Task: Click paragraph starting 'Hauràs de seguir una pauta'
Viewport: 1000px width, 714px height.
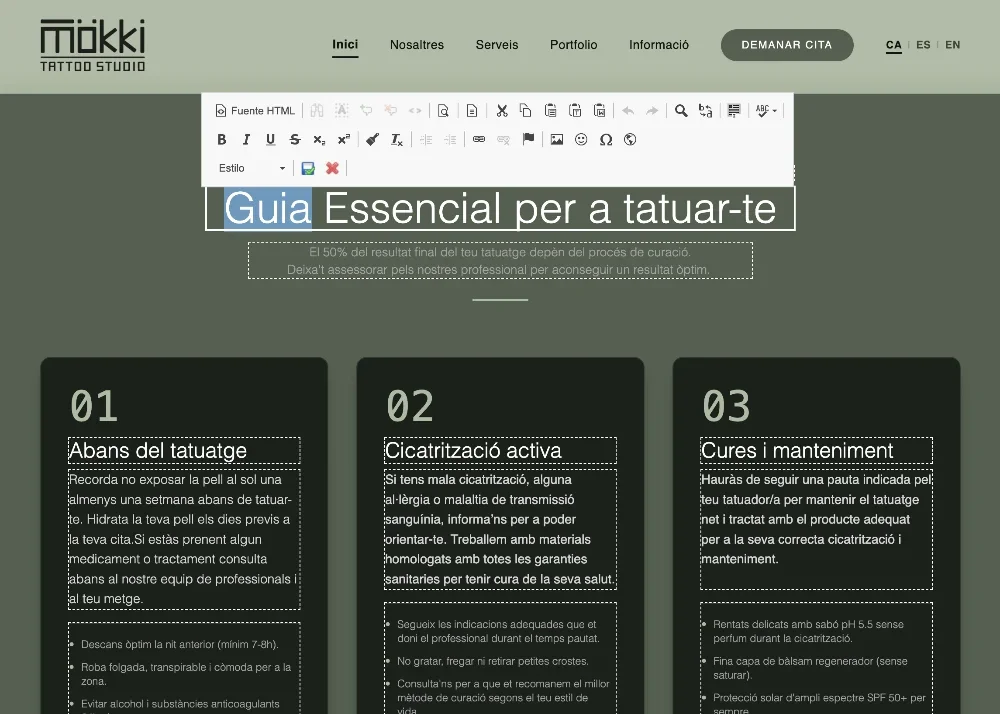Action: (x=816, y=529)
